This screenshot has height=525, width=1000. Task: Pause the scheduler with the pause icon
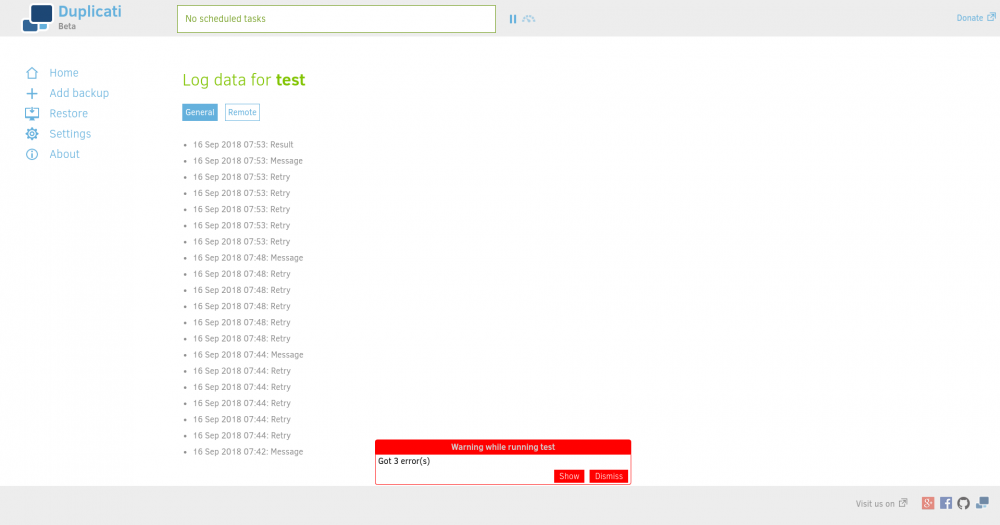513,19
